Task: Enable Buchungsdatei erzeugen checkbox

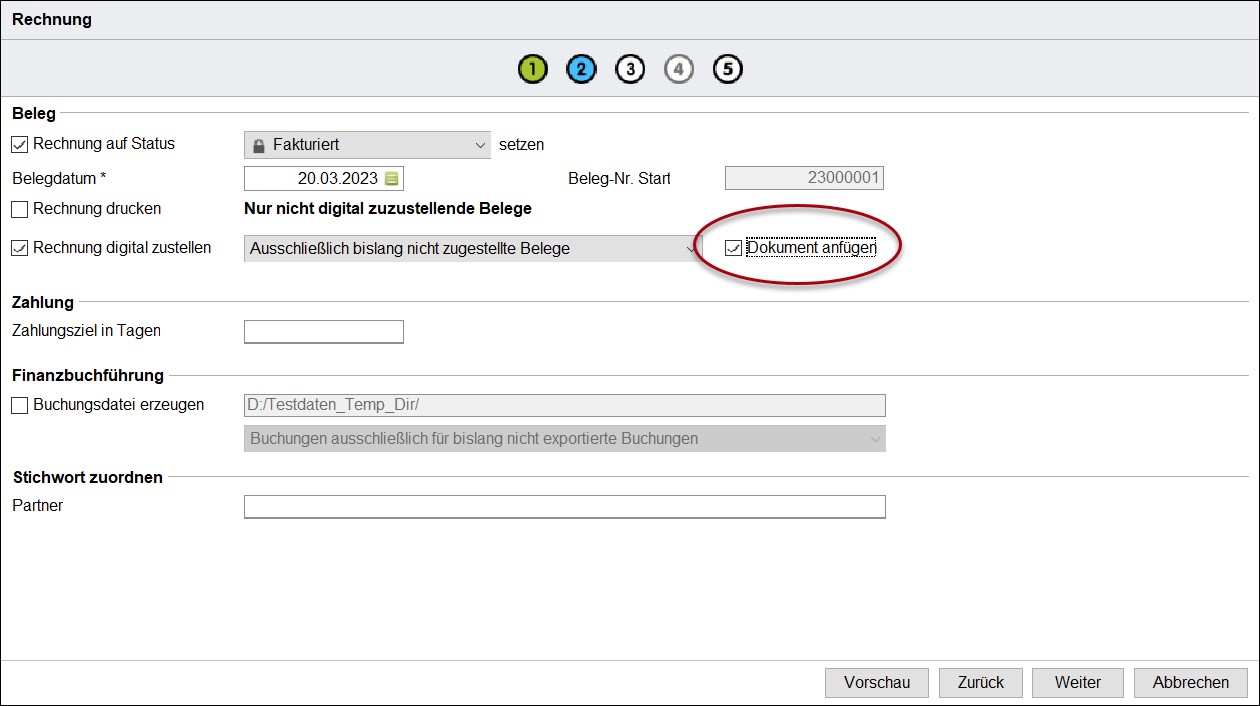Action: point(20,405)
